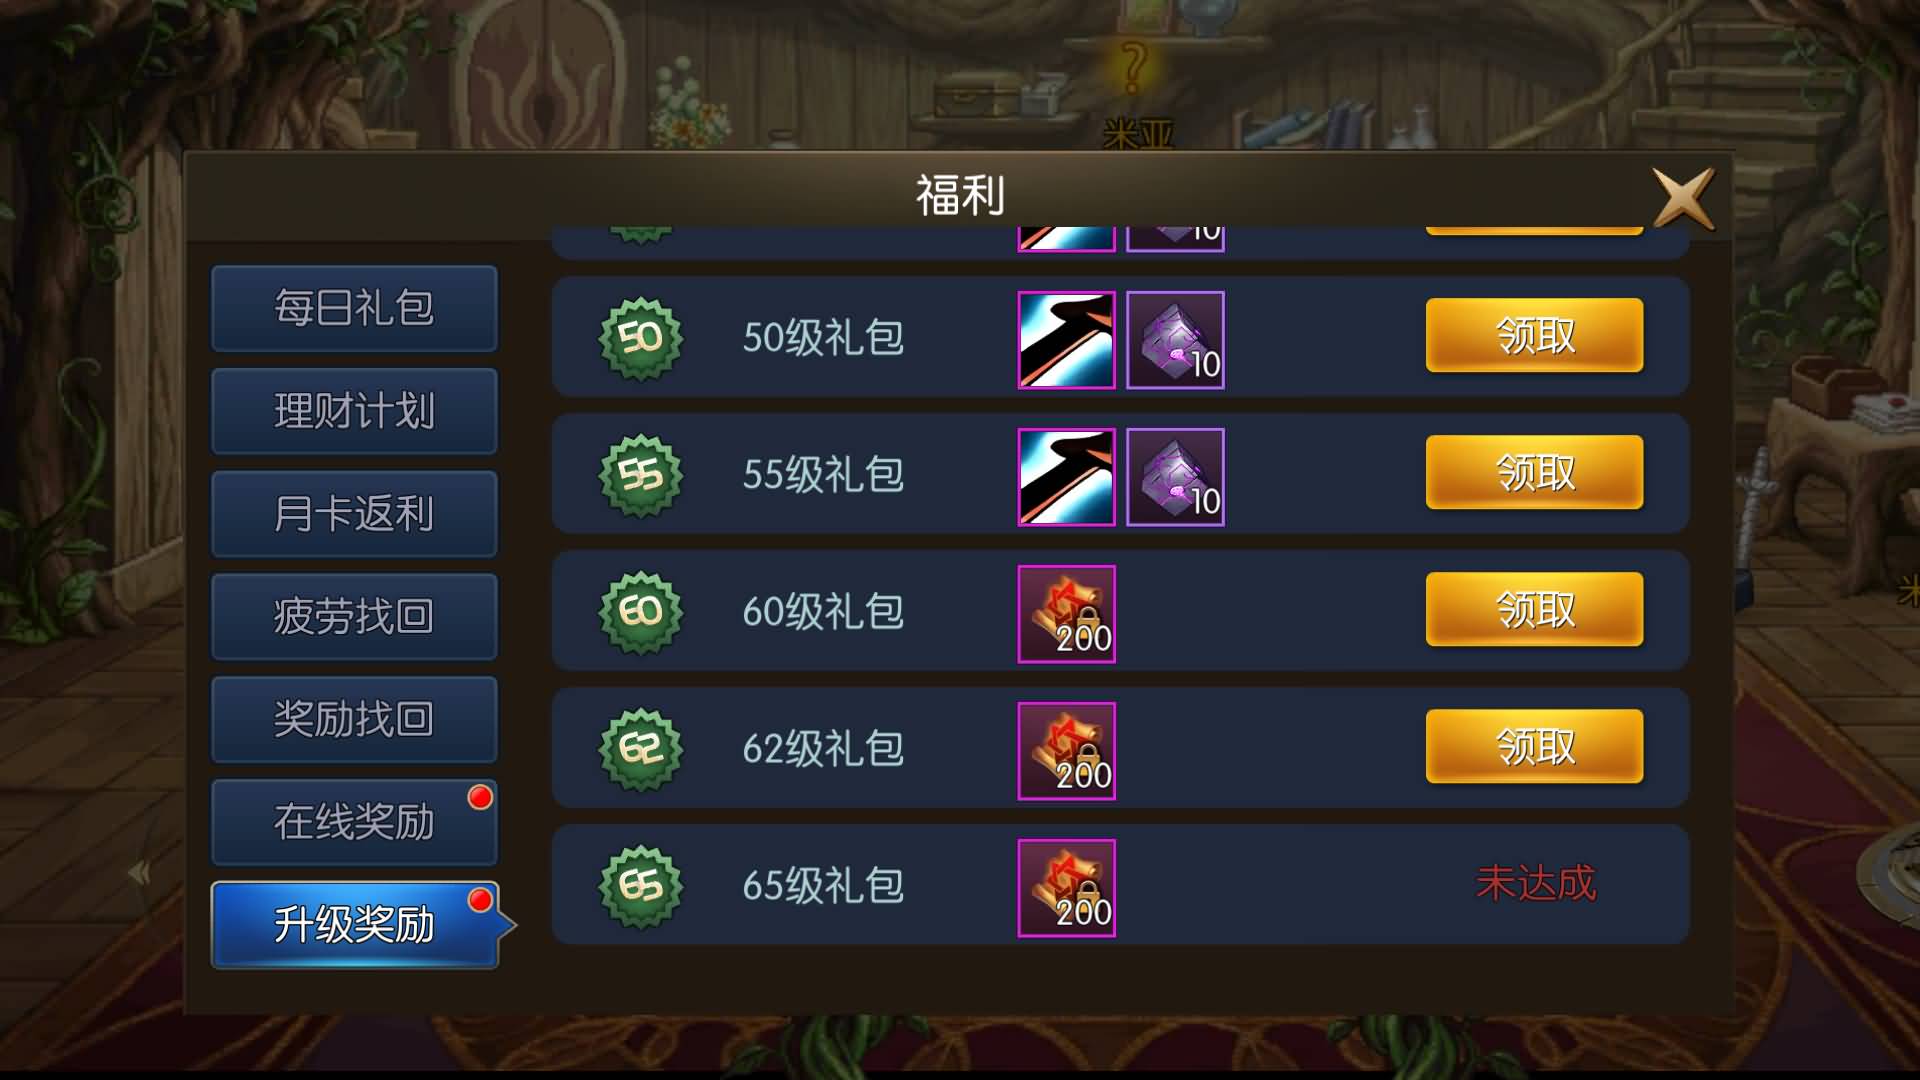Viewport: 1920px width, 1080px height.
Task: Go to the 在线奖励 tab
Action: click(x=354, y=822)
